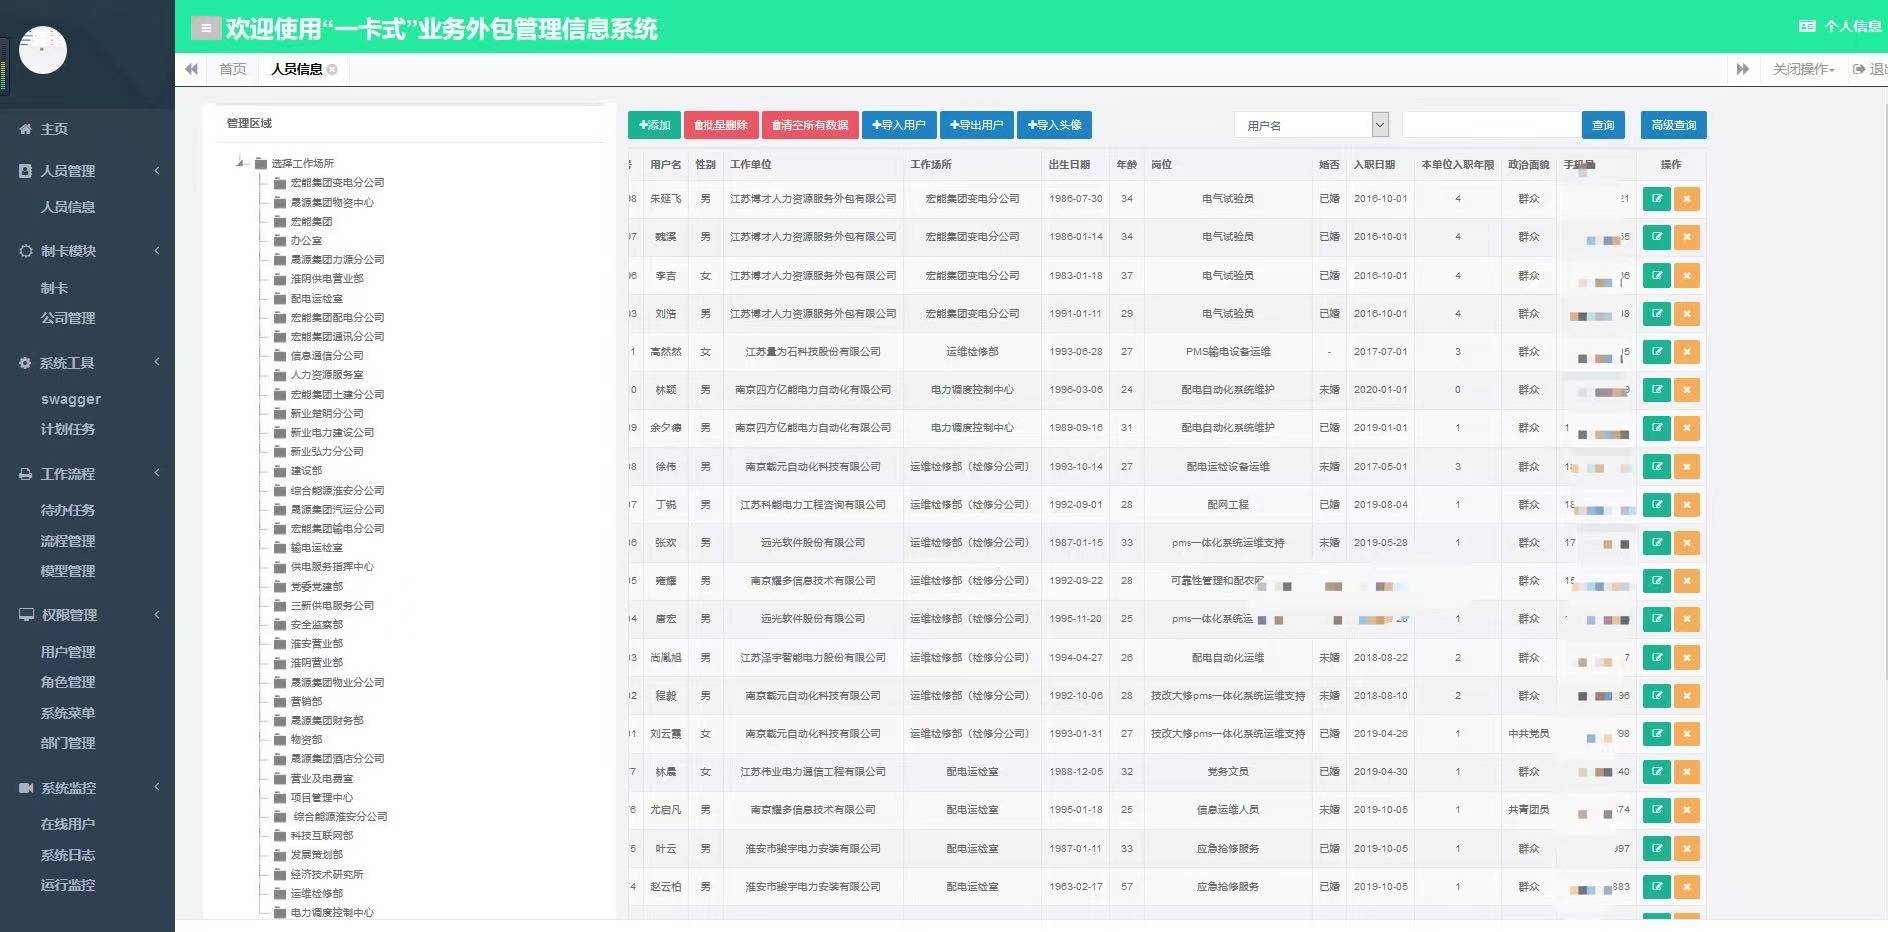Click the tab scroll-right double arrow
The image size is (1888, 932).
coord(1742,69)
